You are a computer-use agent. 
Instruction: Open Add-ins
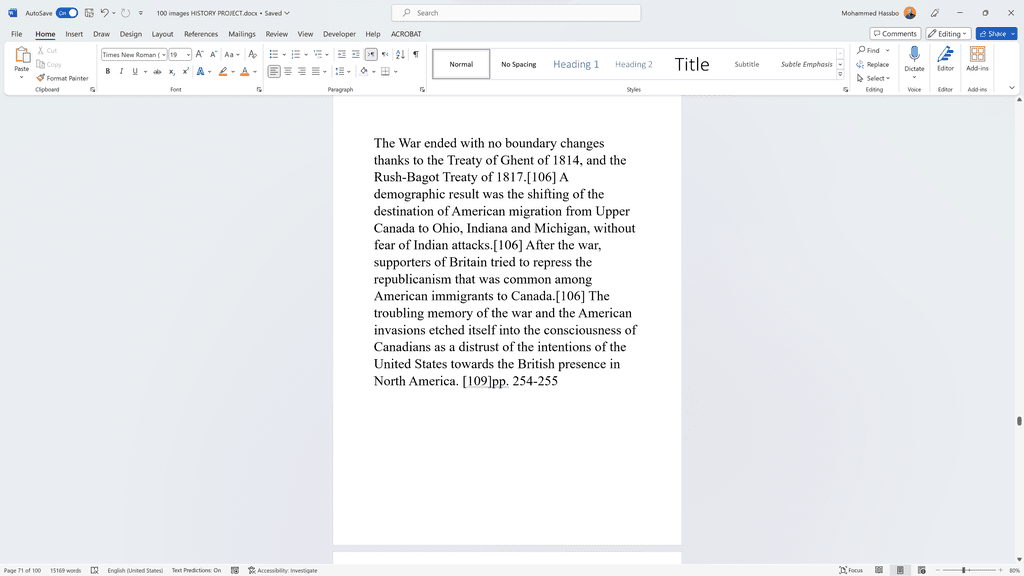977,59
